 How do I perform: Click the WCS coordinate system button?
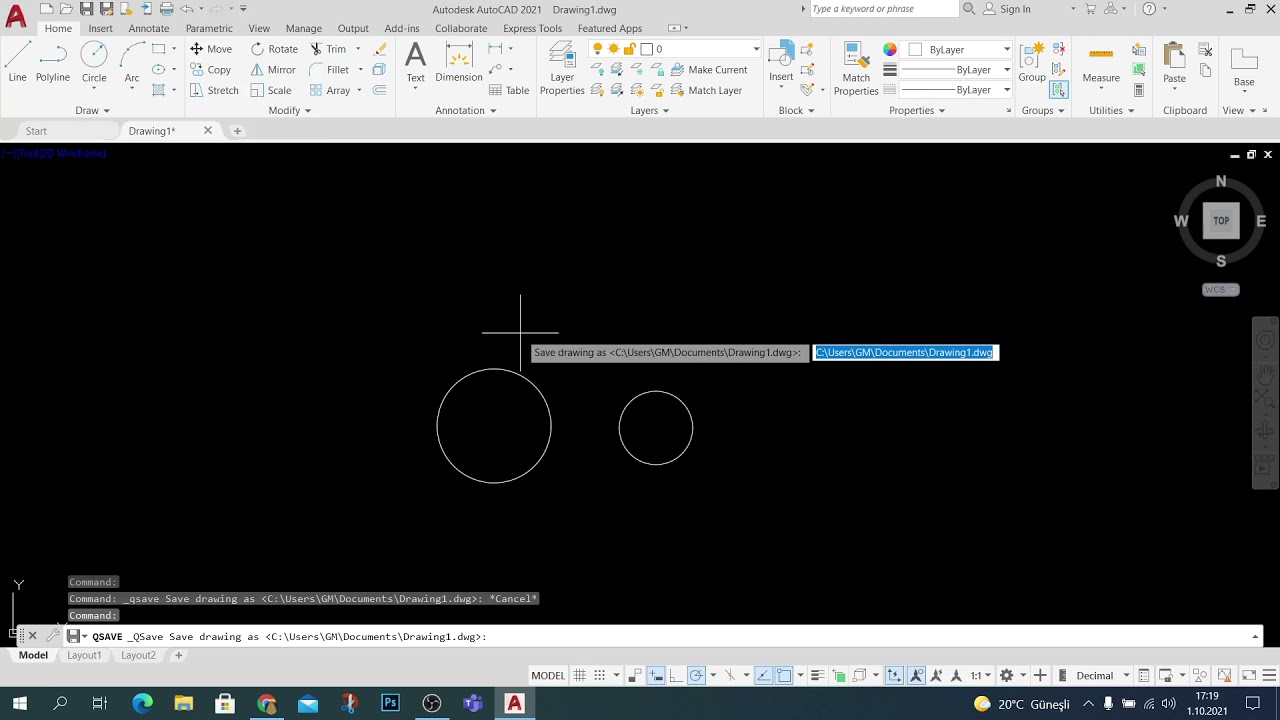coord(1220,290)
